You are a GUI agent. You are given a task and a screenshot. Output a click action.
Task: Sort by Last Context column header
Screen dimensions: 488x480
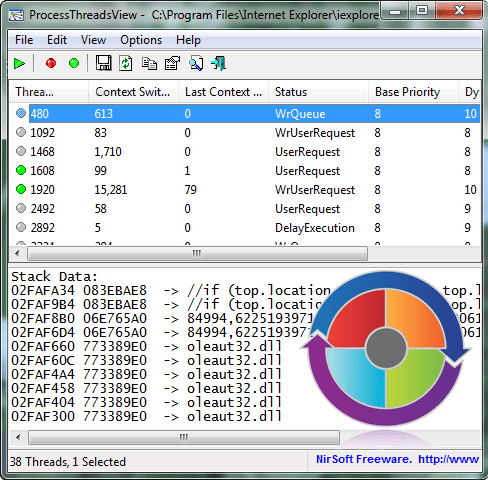pos(223,92)
